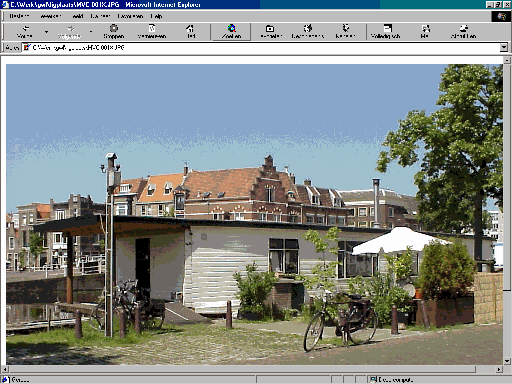
Task: Click the horizontal scrollbar right arrow
Action: pos(499,369)
